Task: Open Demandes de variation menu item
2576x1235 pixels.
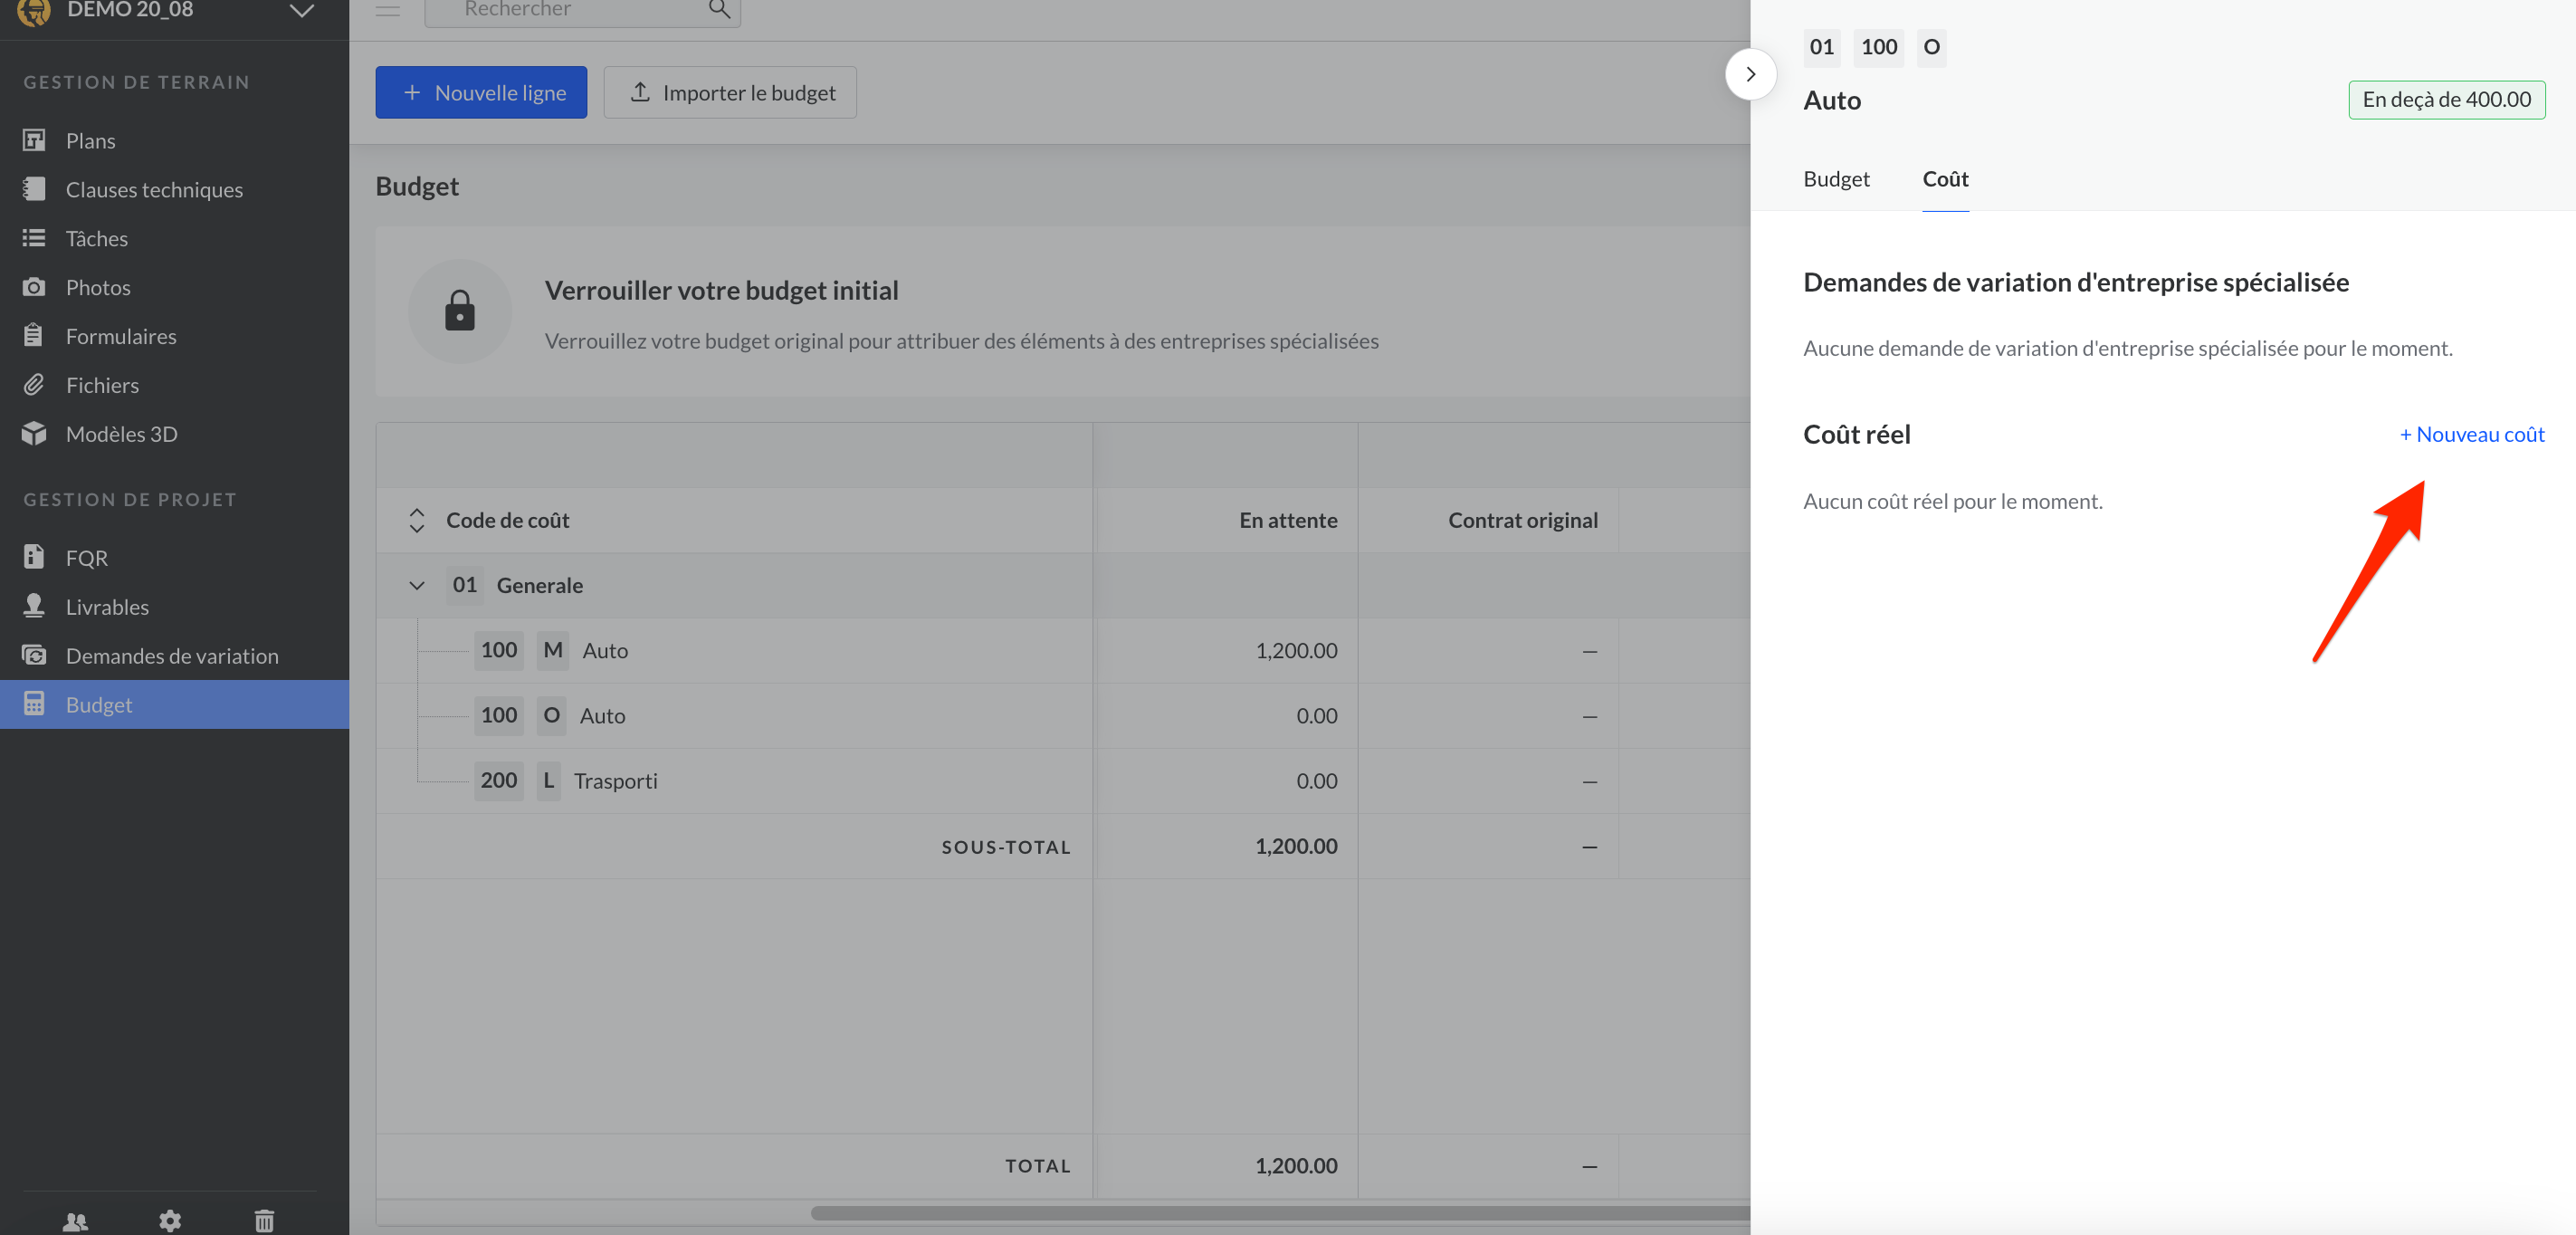Action: point(172,656)
